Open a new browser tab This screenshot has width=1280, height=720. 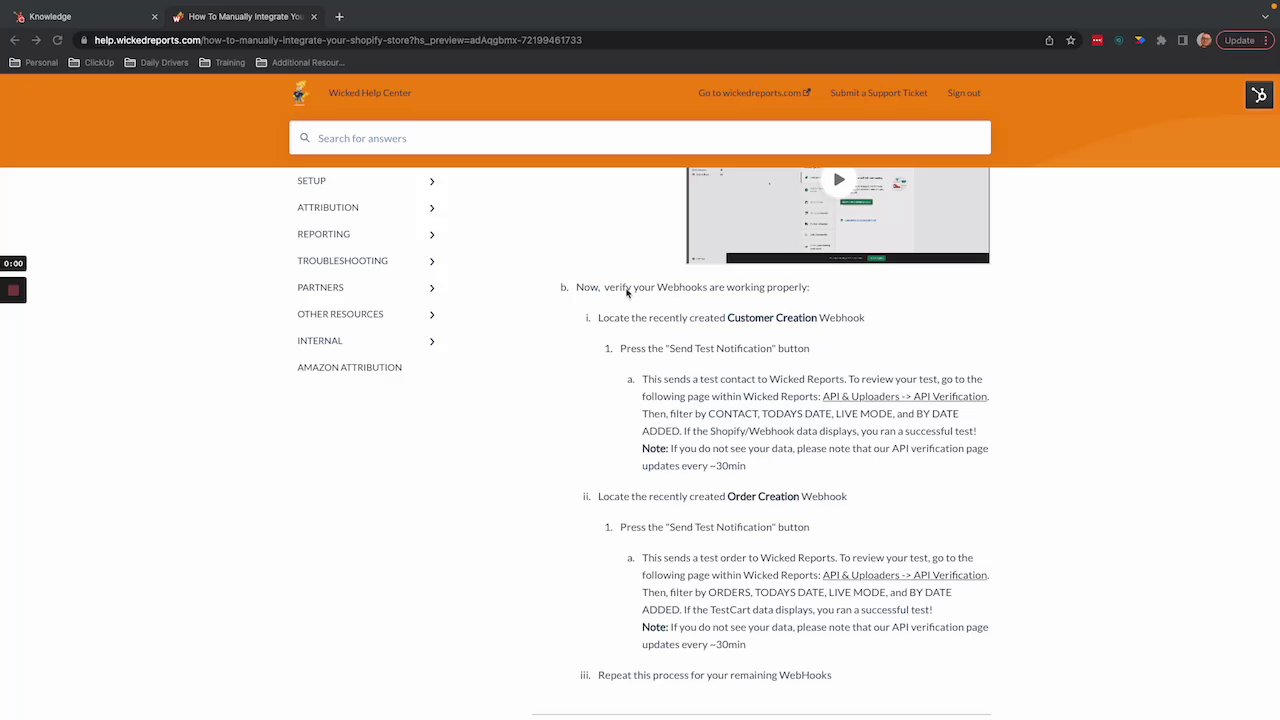339,16
